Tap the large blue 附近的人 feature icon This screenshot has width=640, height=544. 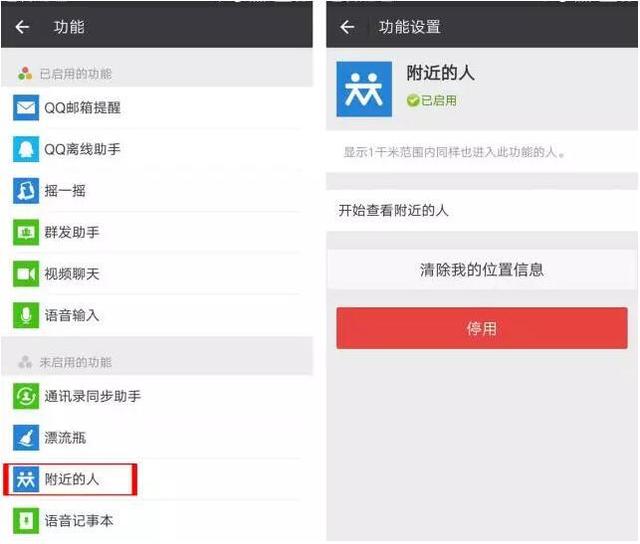pyautogui.click(x=364, y=89)
